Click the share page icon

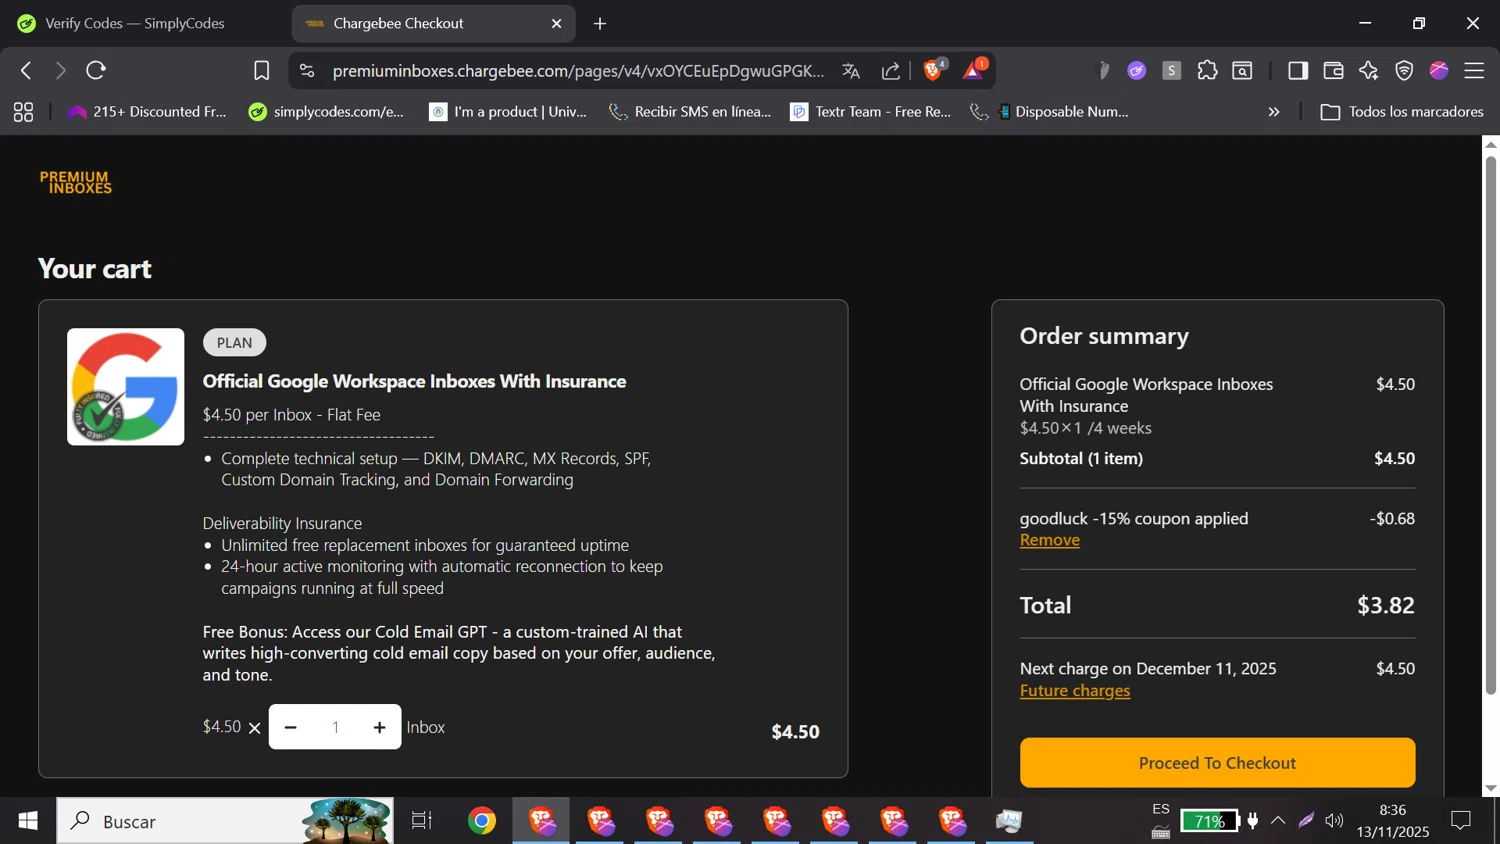pyautogui.click(x=890, y=71)
